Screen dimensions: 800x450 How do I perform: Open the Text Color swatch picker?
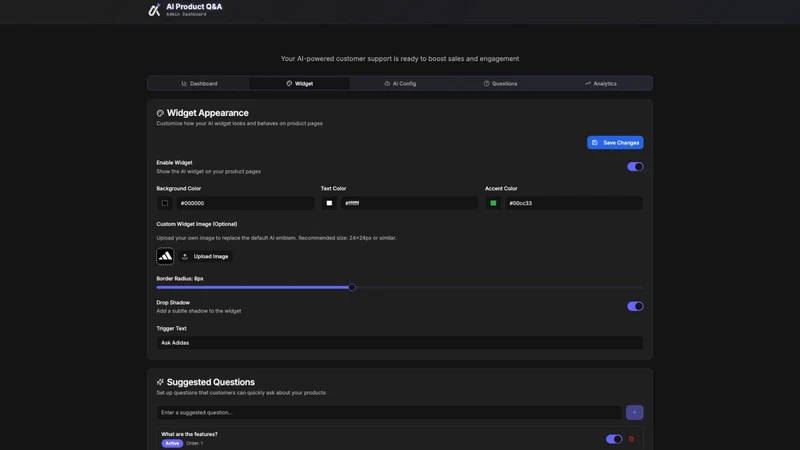(329, 203)
